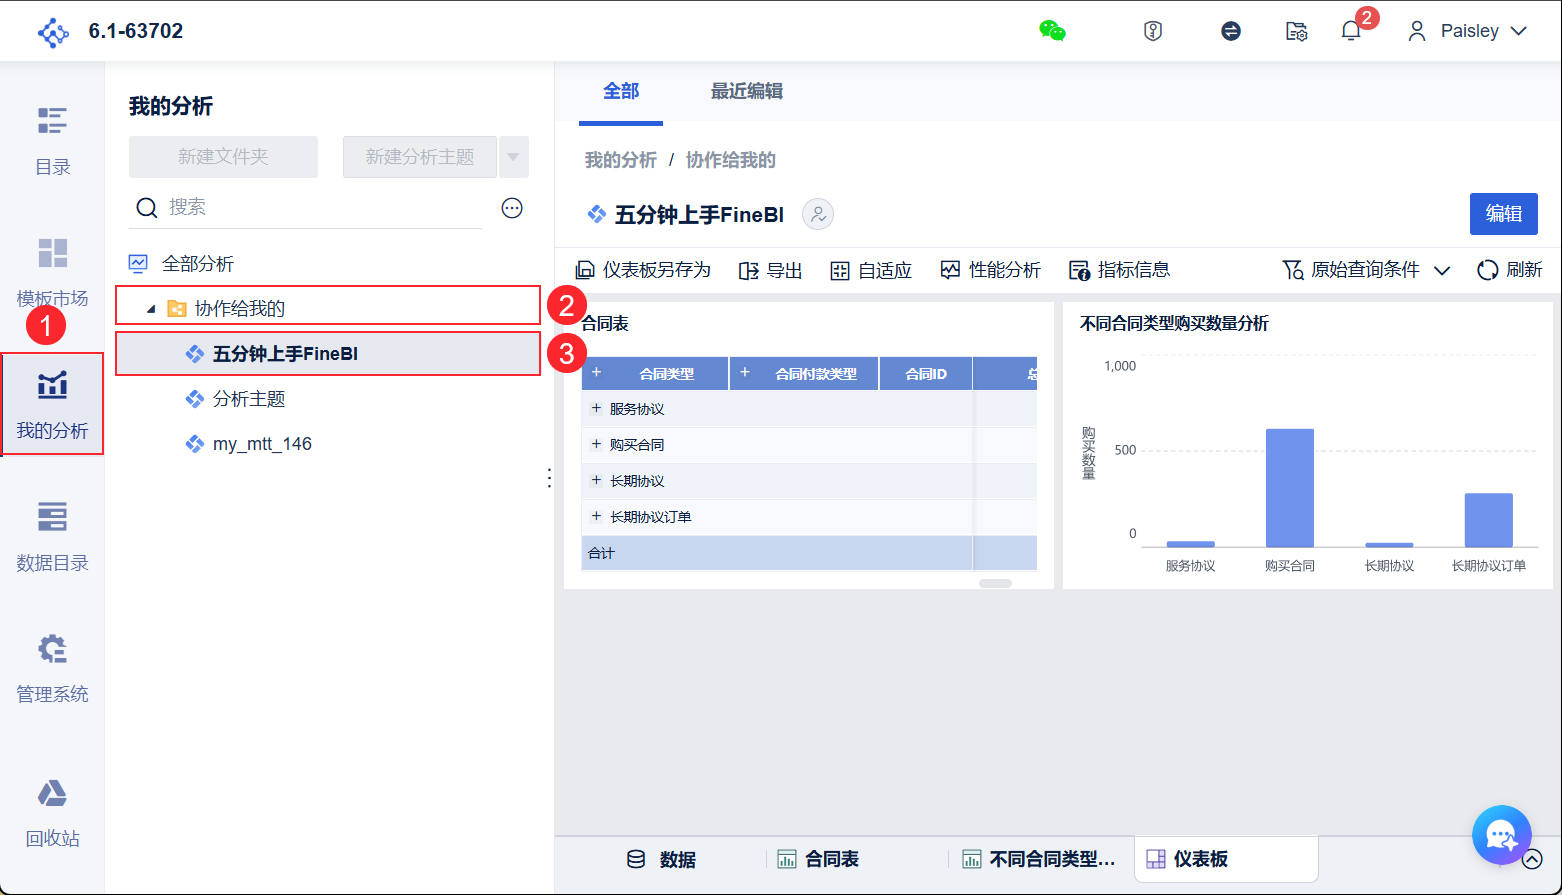Open 原始查询条件 dropdown

click(1366, 270)
